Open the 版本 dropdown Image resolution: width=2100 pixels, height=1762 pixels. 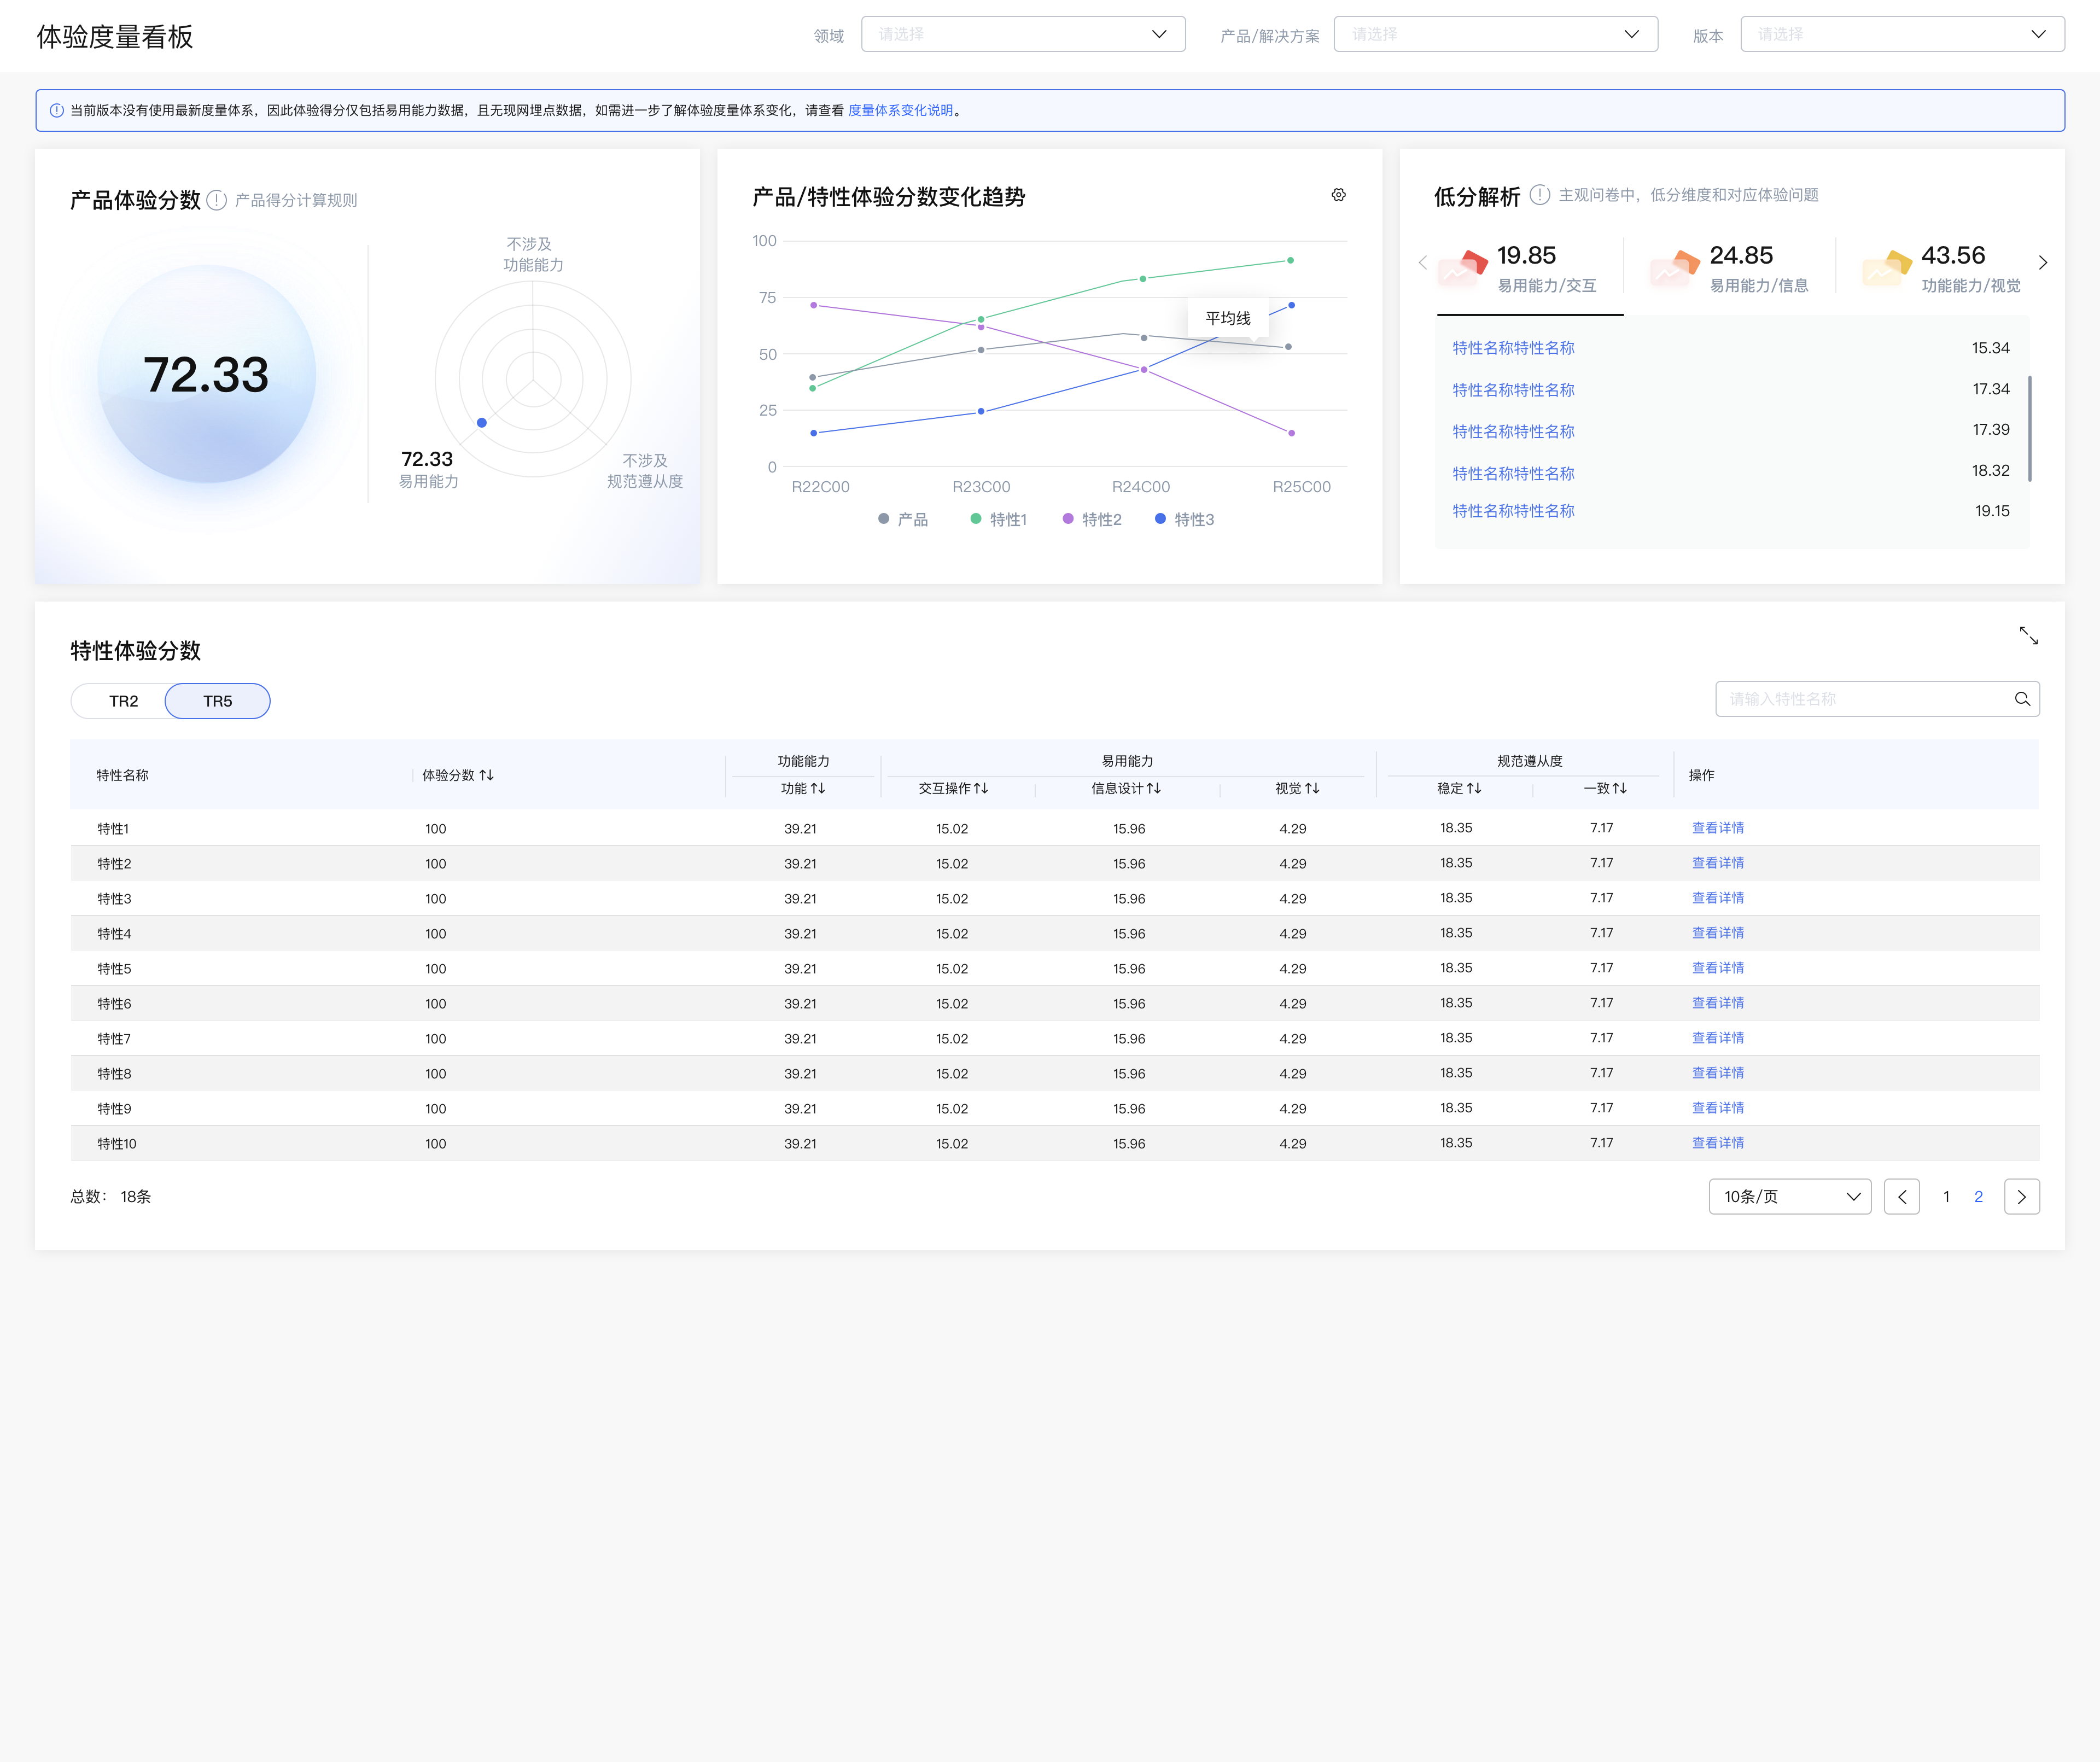point(1903,34)
